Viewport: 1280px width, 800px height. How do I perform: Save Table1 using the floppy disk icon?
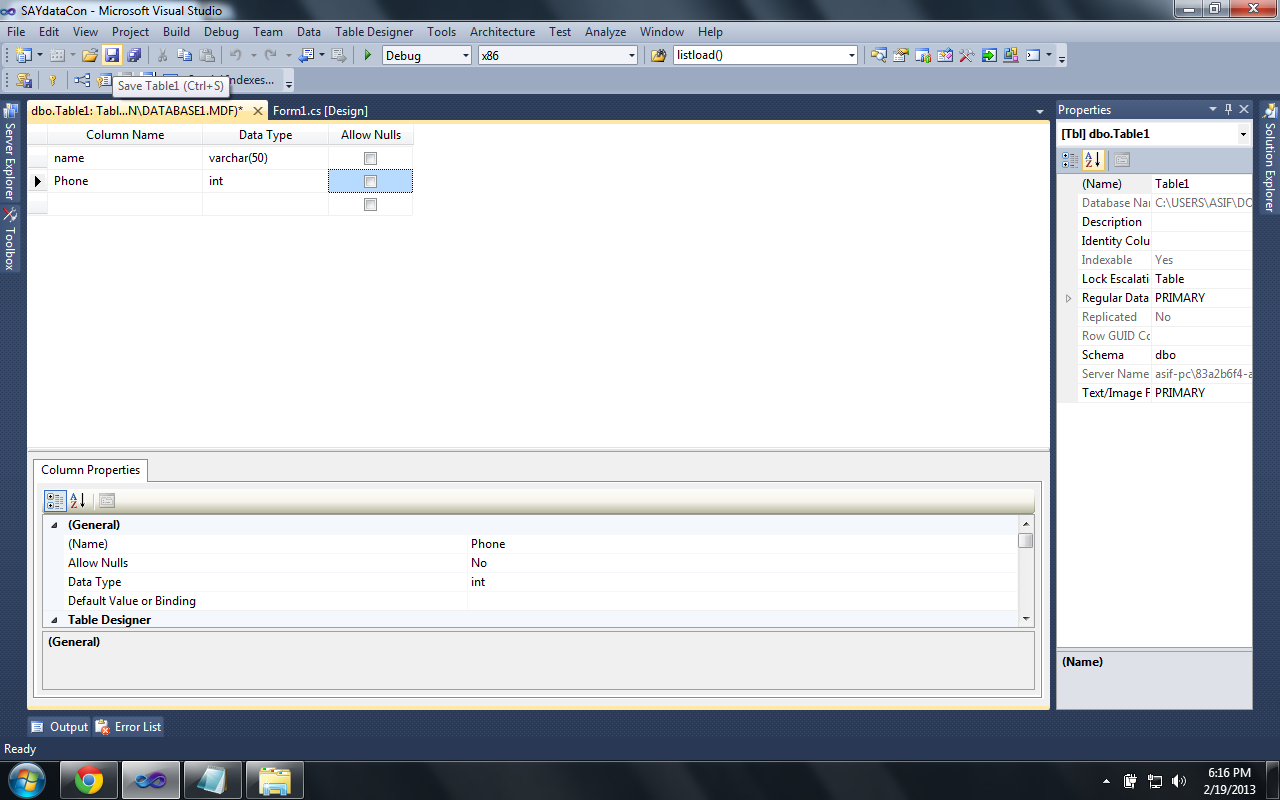(112, 55)
